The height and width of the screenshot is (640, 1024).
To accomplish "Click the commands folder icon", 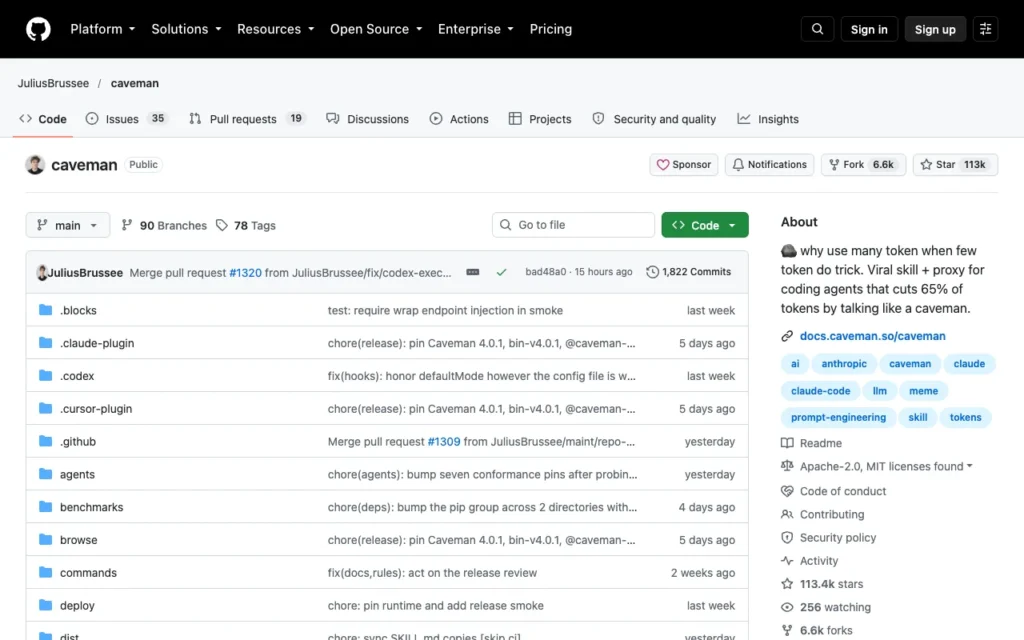I will (x=45, y=572).
